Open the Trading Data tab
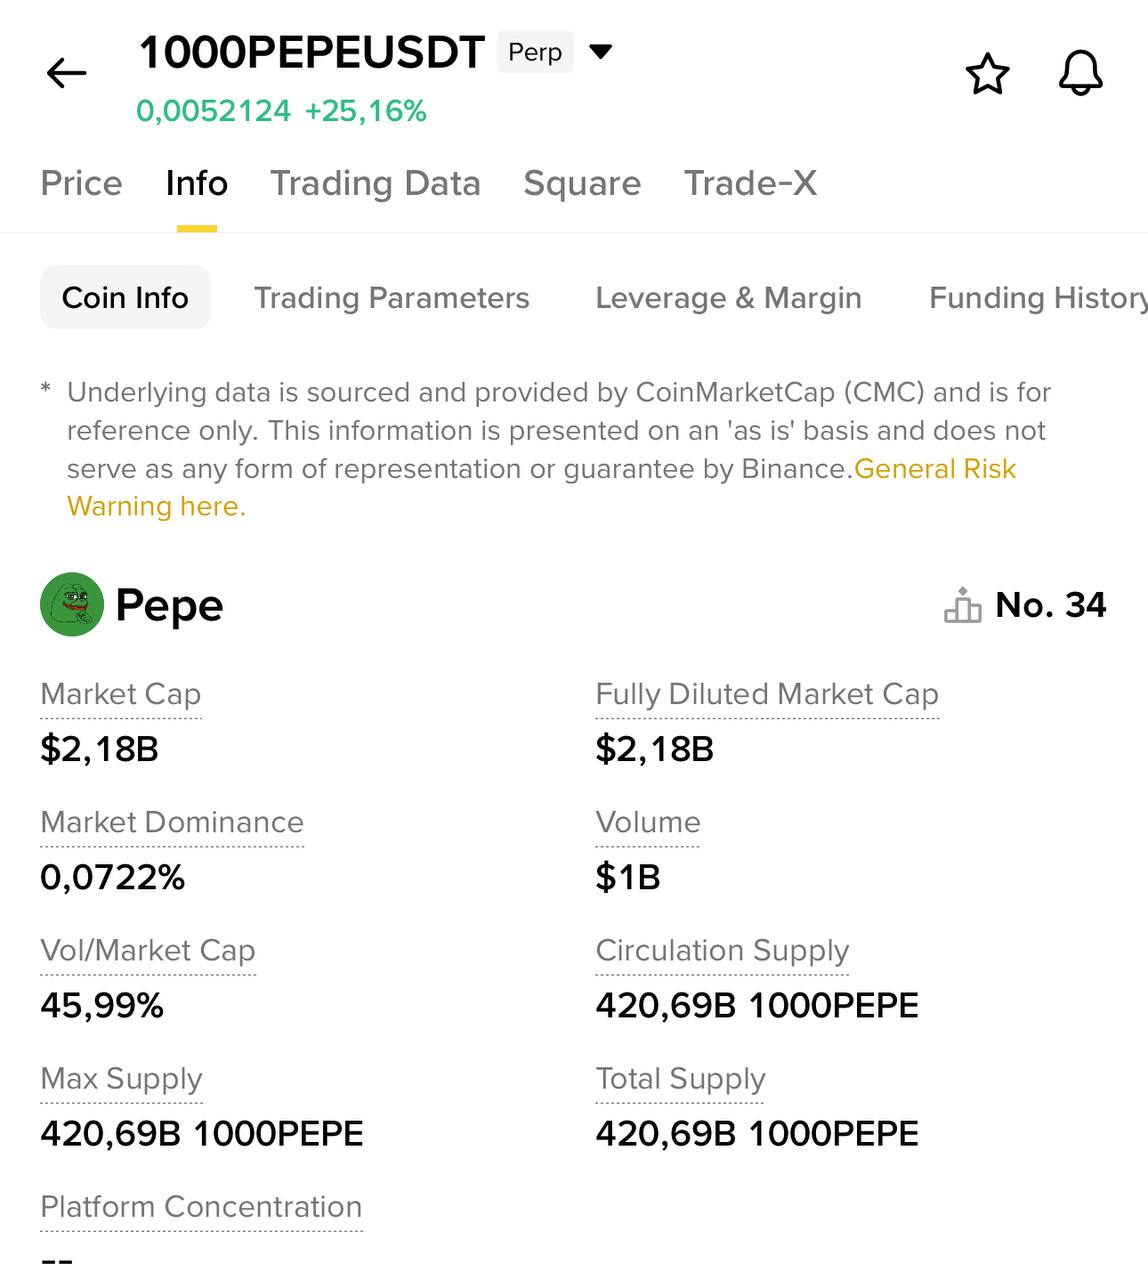 click(x=375, y=183)
